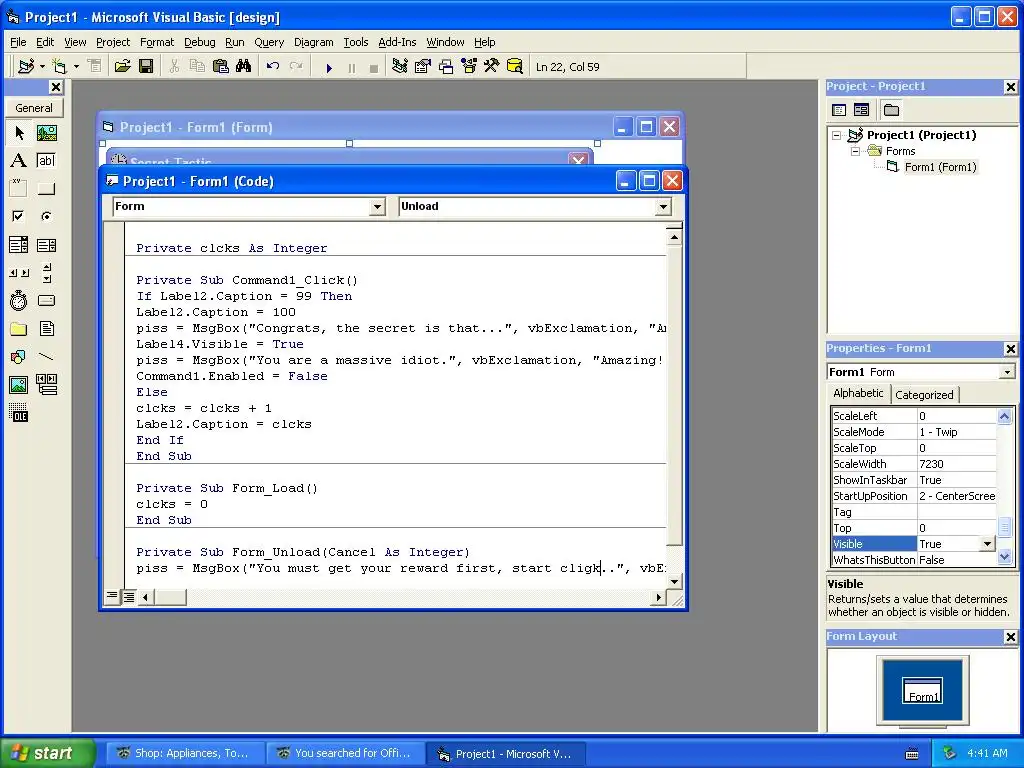1024x768 pixels.
Task: Select the TextBox control tool
Action: (x=46, y=161)
